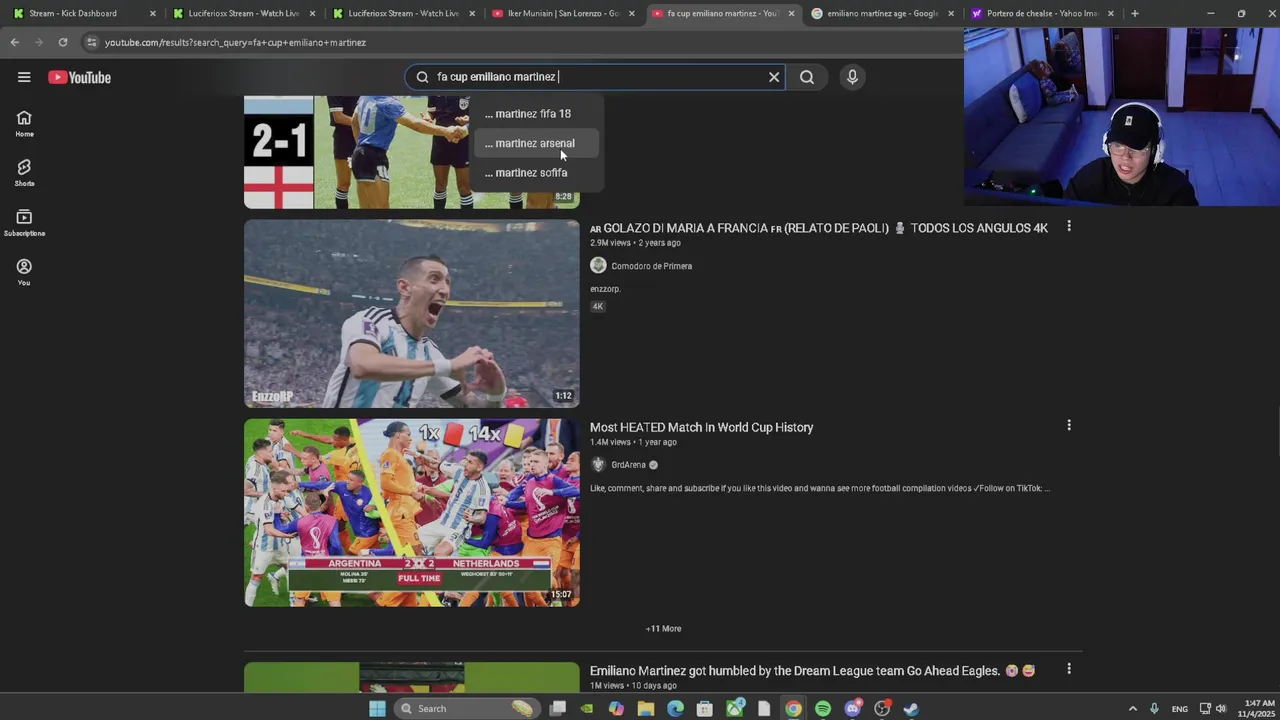Go to the Home sidebar item
1280x720 pixels.
click(24, 124)
